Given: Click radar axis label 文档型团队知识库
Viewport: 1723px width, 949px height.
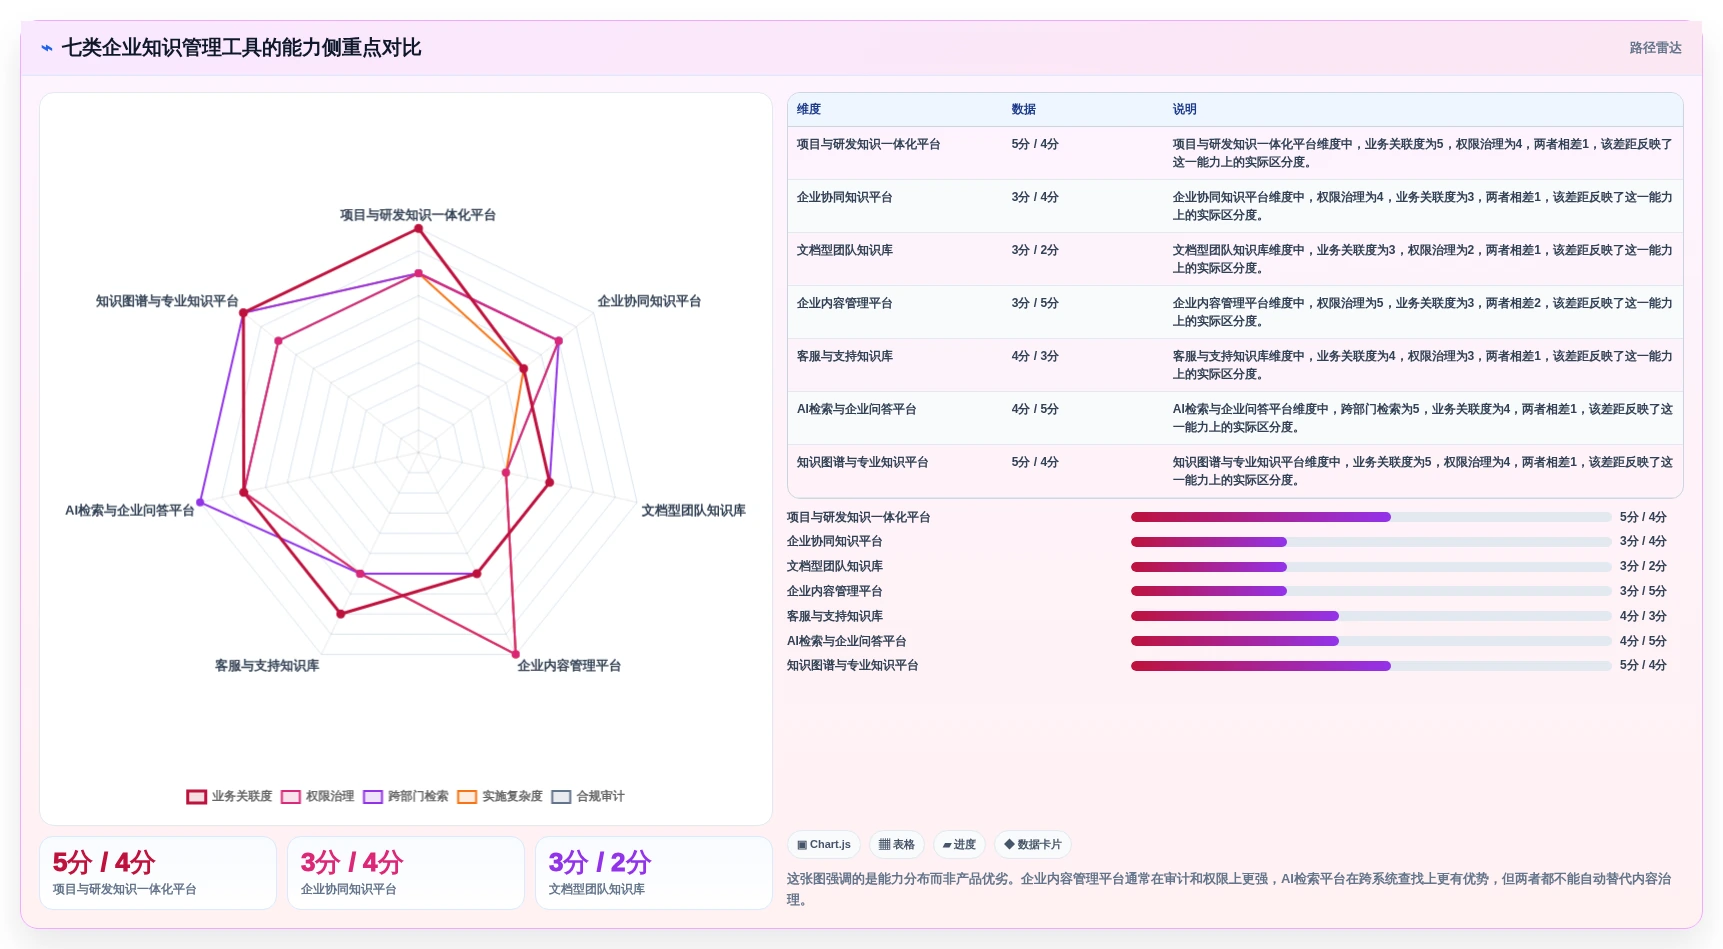Looking at the screenshot, I should click(x=693, y=510).
